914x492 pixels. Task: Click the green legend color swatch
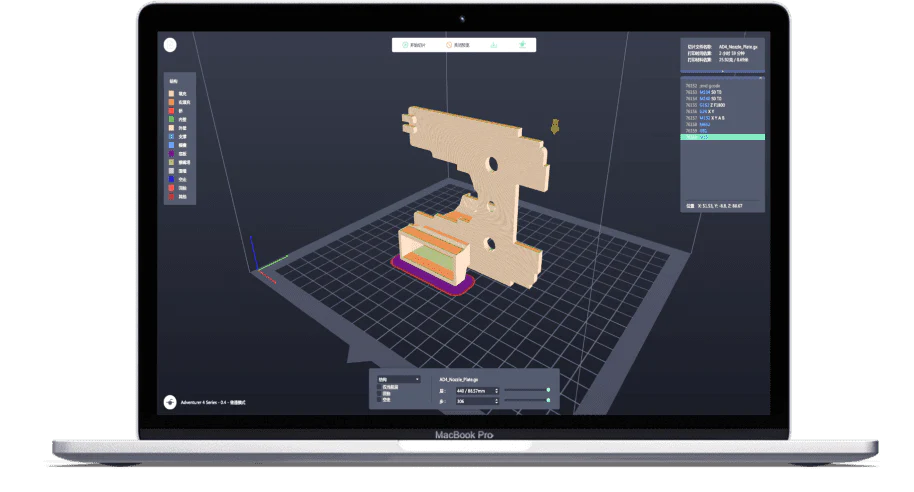(x=171, y=119)
